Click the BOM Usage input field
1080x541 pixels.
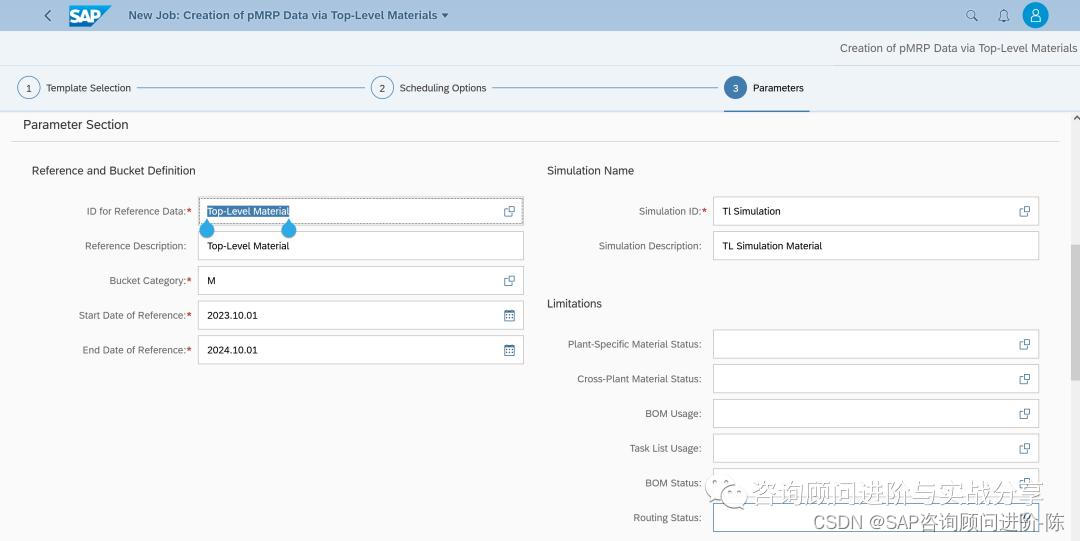tap(875, 414)
